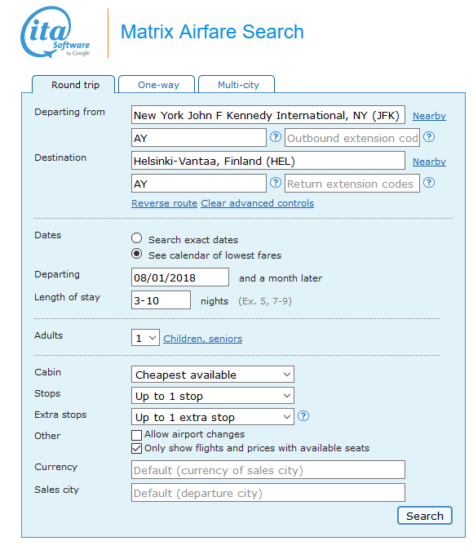Click the Search button
This screenshot has width=473, height=550.
(425, 516)
